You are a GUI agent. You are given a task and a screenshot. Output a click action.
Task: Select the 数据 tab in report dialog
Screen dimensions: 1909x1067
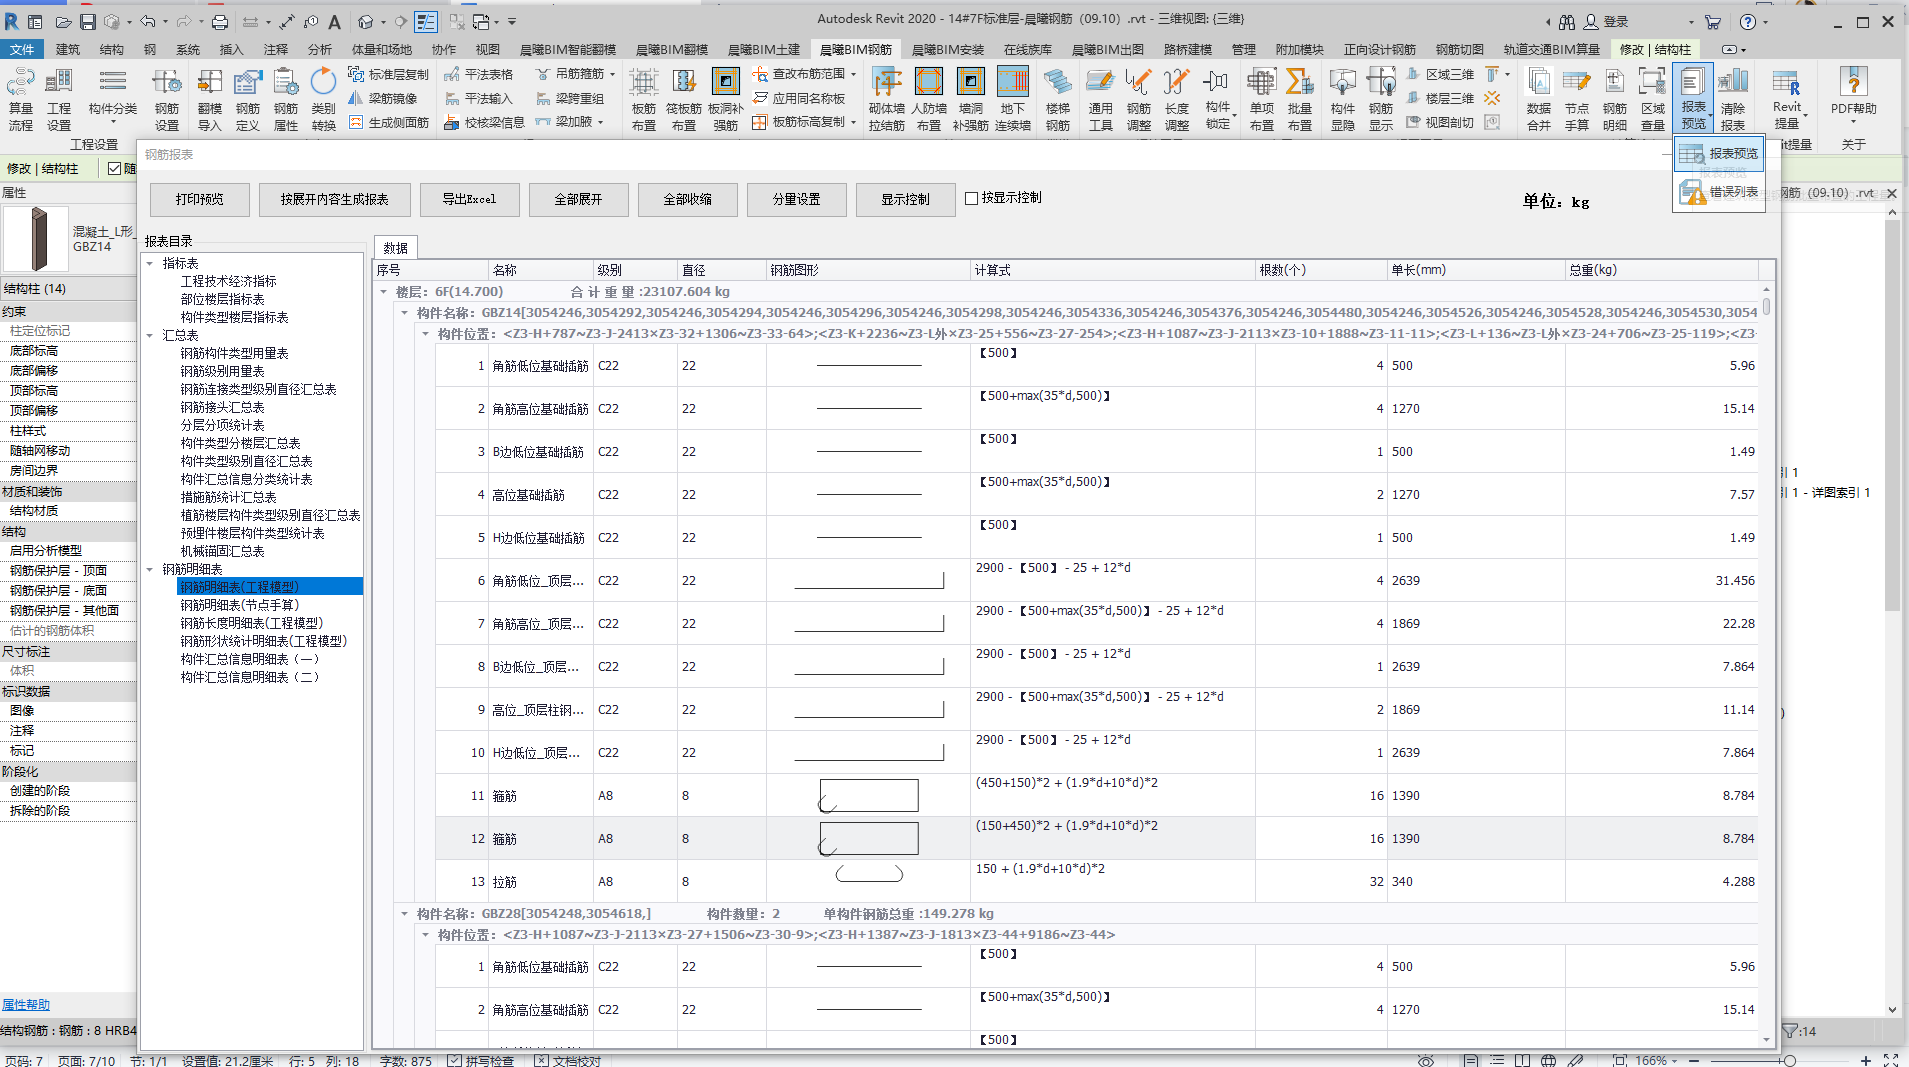click(396, 248)
